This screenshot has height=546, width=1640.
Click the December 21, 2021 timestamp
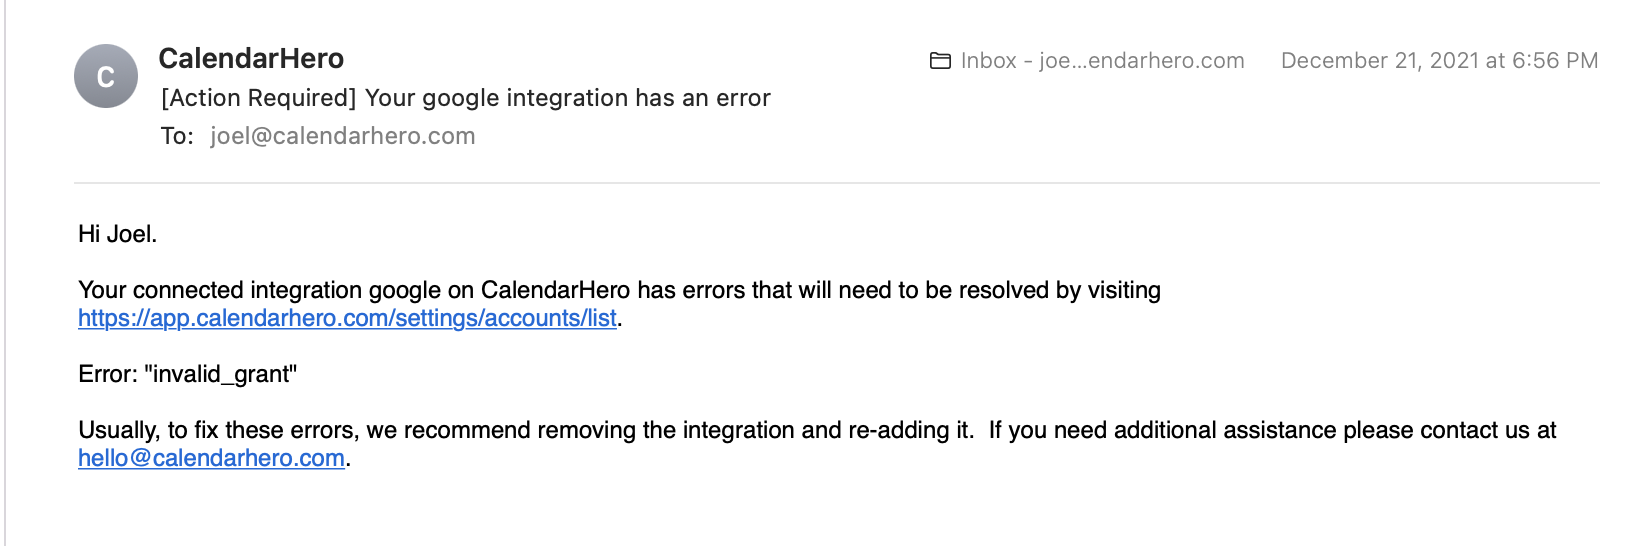pyautogui.click(x=1439, y=61)
